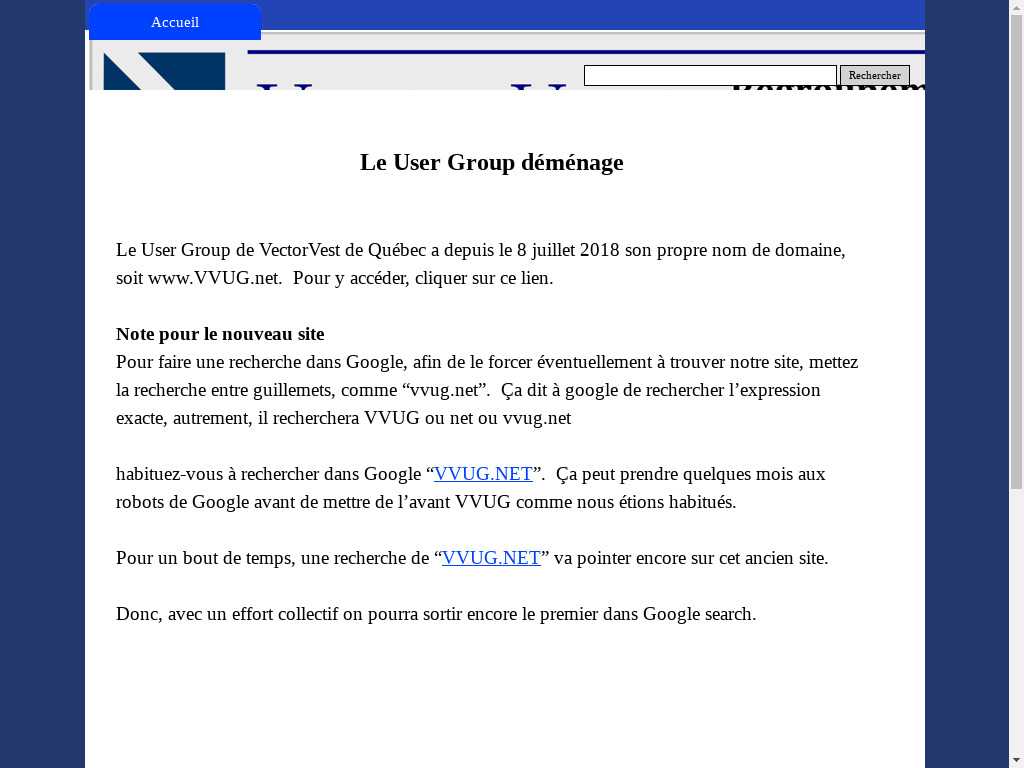This screenshot has width=1024, height=768.
Task: Click the scrollbar down arrow
Action: click(1016, 761)
